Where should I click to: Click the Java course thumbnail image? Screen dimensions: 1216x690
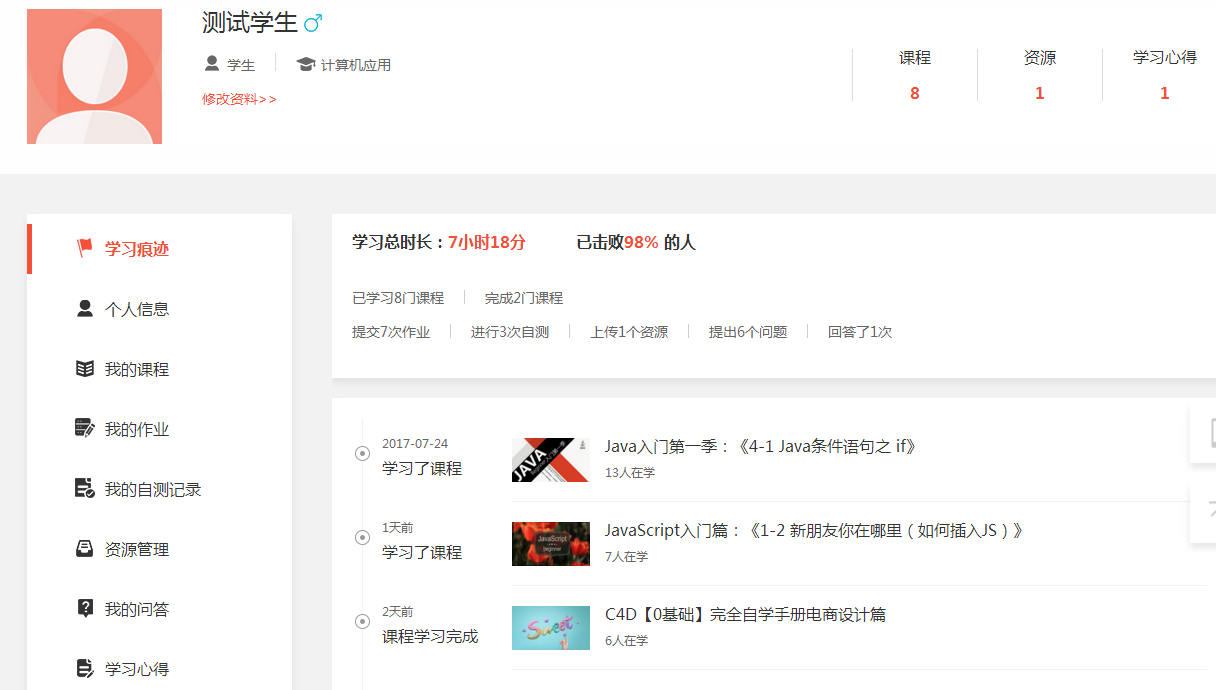click(x=550, y=460)
